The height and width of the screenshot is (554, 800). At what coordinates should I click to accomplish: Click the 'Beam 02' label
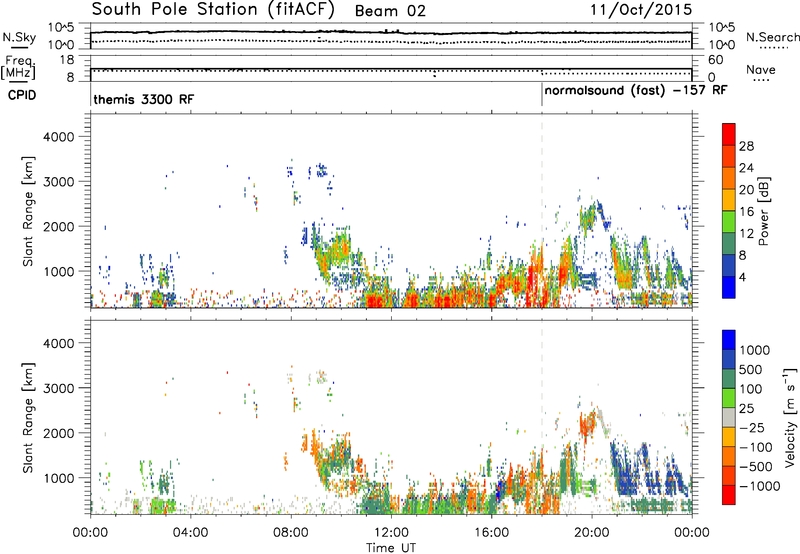click(390, 11)
